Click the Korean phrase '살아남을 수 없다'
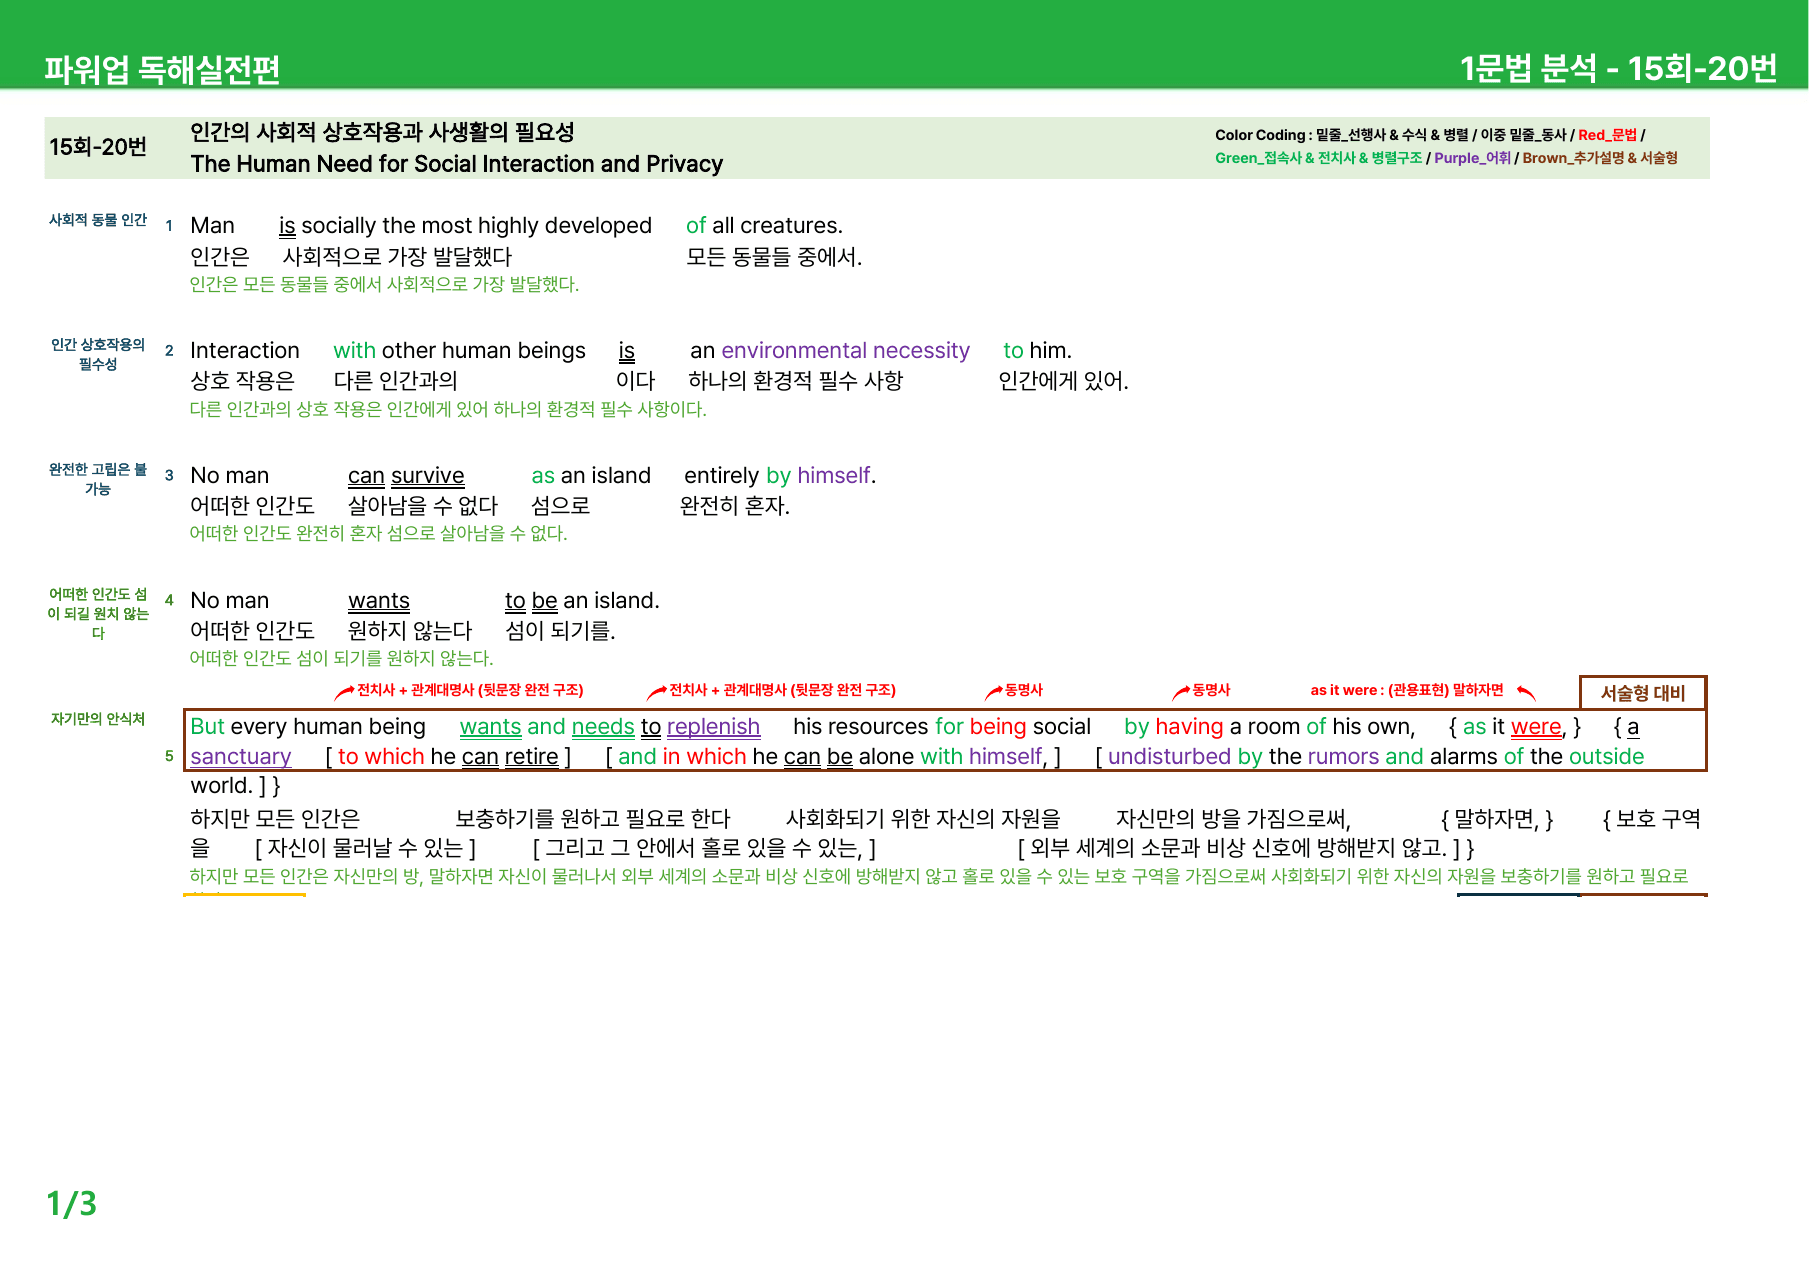This screenshot has width=1809, height=1279. pyautogui.click(x=422, y=506)
